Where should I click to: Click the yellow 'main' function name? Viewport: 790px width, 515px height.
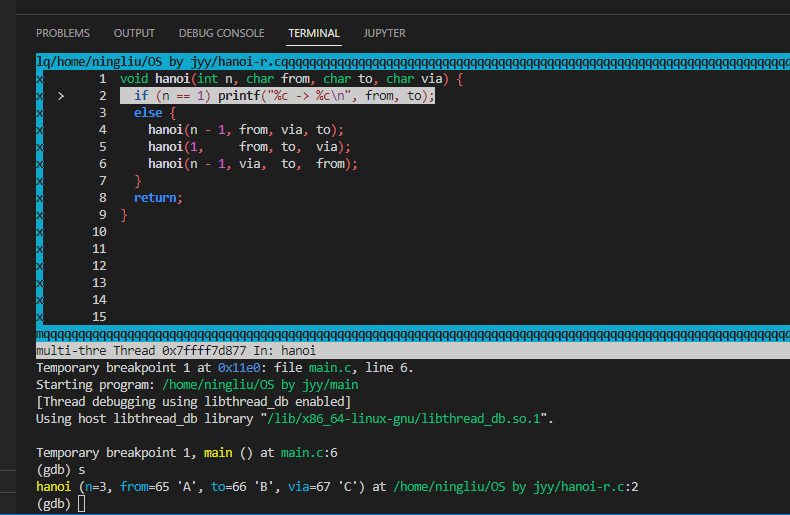pos(218,453)
